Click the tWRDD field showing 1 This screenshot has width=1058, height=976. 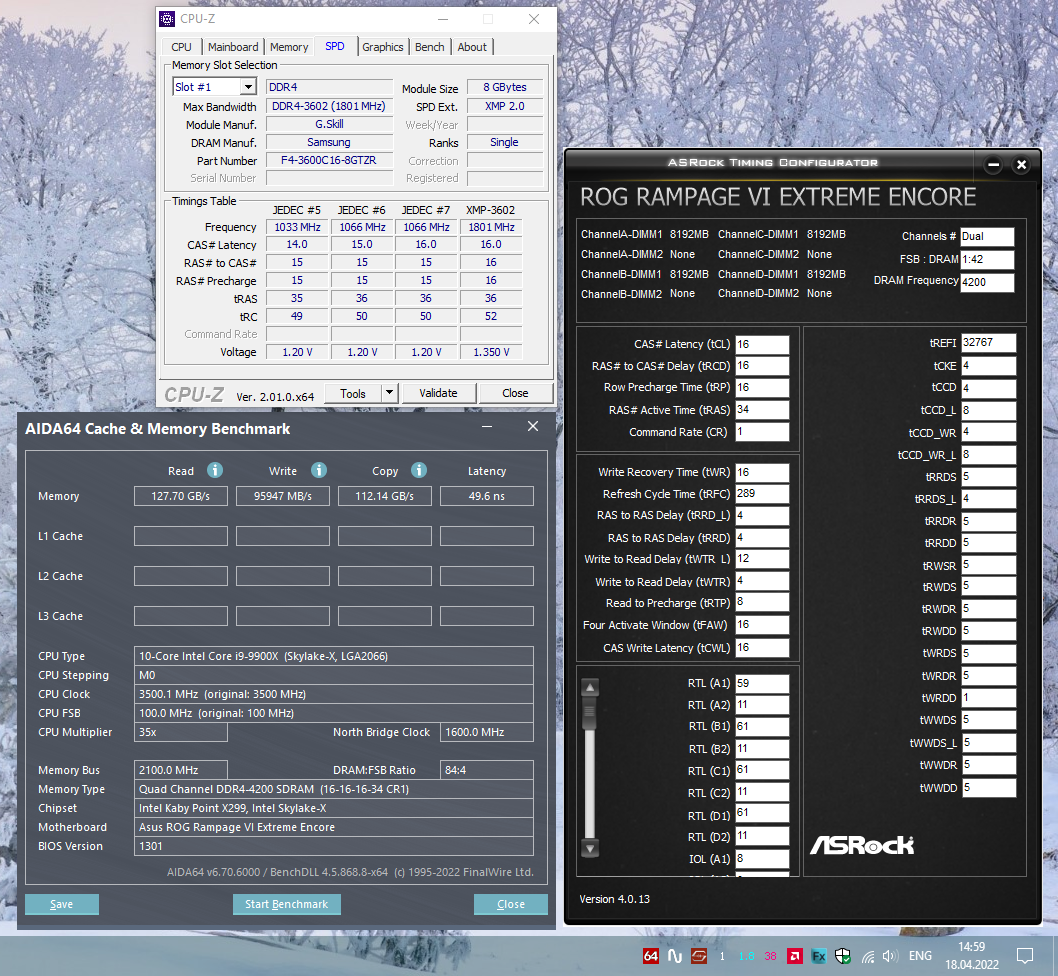click(x=989, y=697)
